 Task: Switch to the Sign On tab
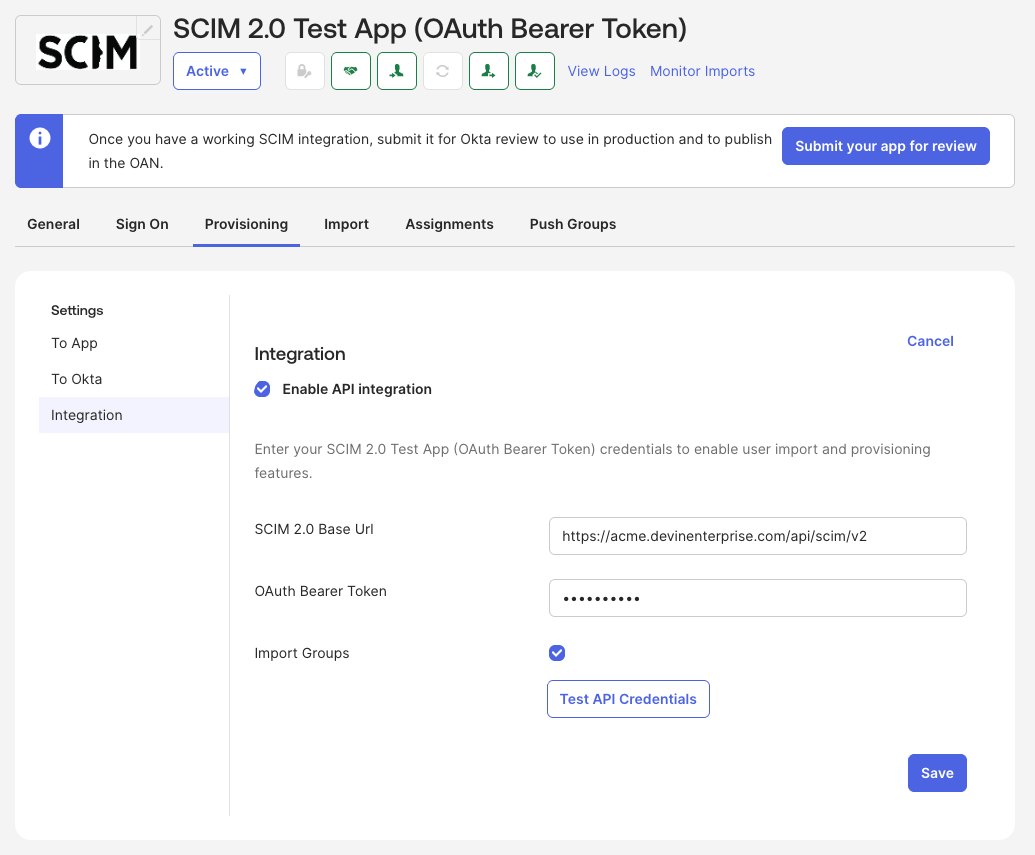[142, 224]
